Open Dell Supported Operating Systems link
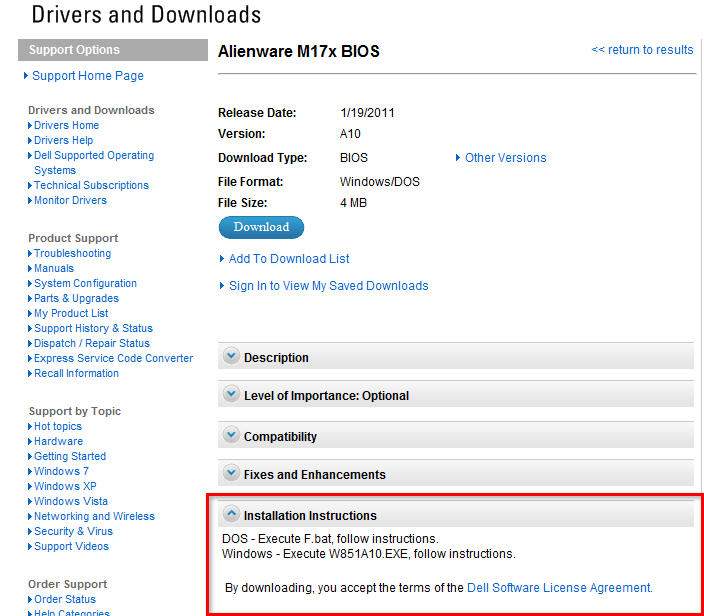Screen dimensions: 704x616 tap(94, 163)
